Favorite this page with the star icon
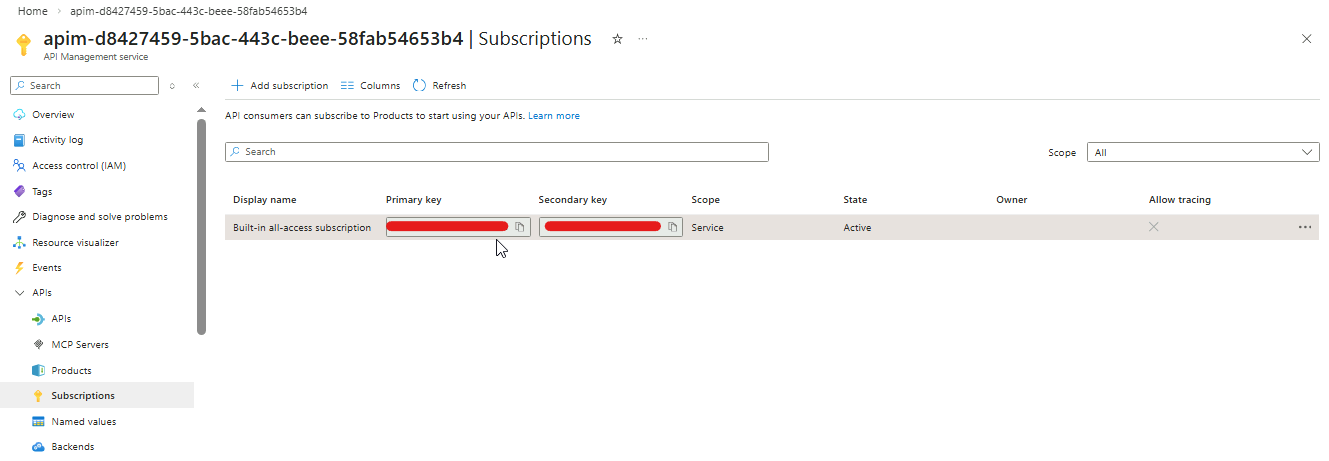The height and width of the screenshot is (461, 1329). [617, 39]
